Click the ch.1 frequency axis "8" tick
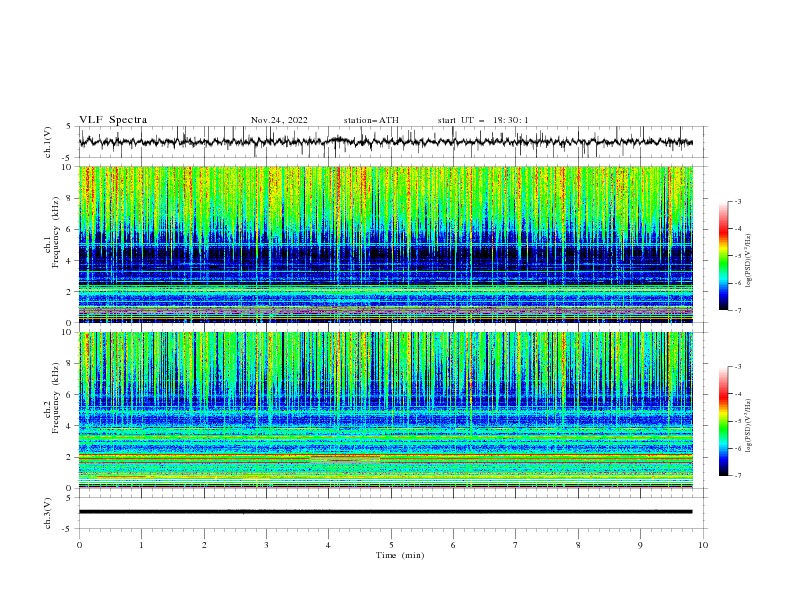This screenshot has width=792, height=612. (70, 198)
